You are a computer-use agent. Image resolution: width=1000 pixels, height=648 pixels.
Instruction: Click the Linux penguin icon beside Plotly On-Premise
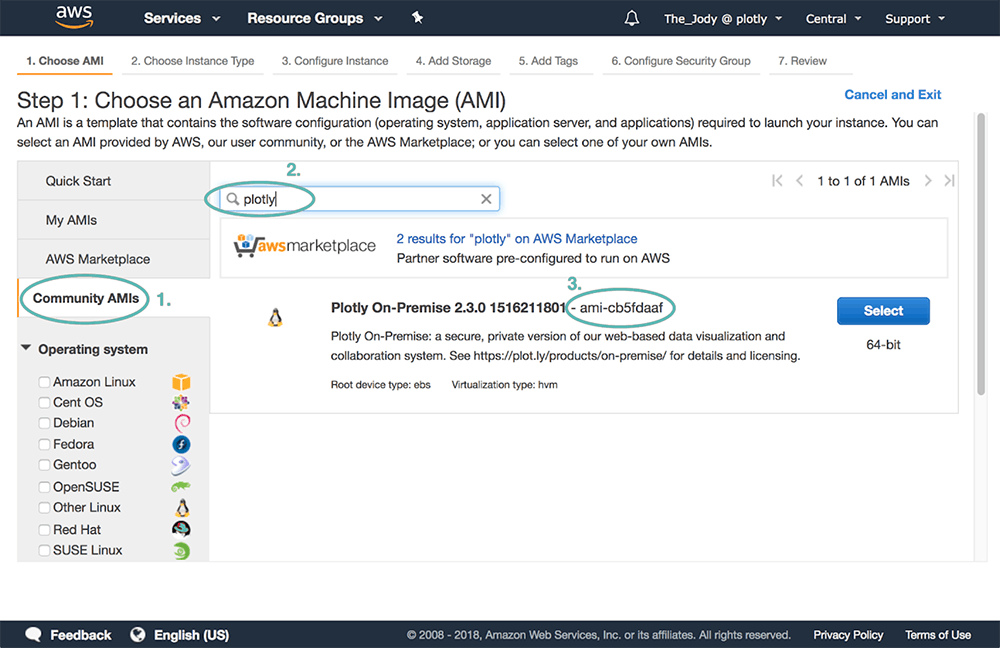point(275,317)
